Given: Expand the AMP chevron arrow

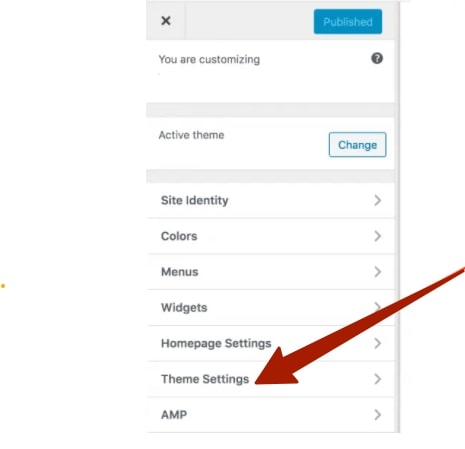Looking at the screenshot, I should tap(377, 415).
